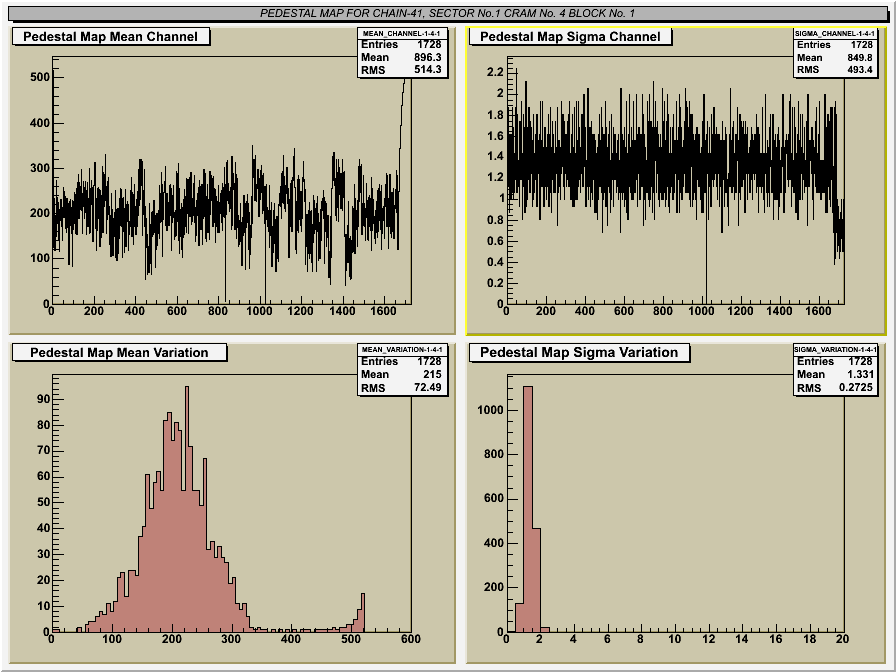The width and height of the screenshot is (896, 672).
Task: Click RMS value 493.4 in Sigma Channel stats
Action: click(859, 70)
